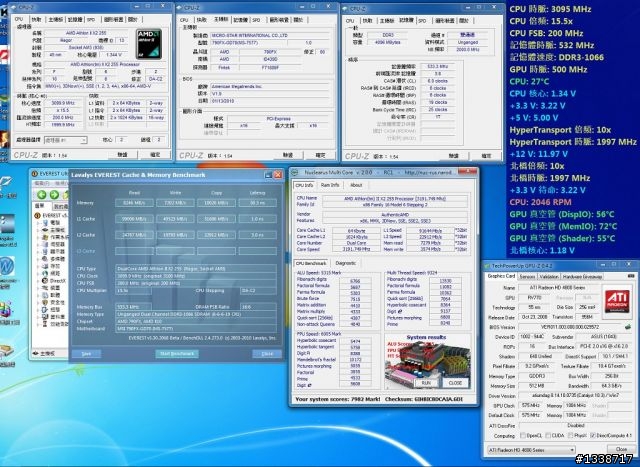Click the DirectX icon in EVEREST tree
Viewport: 640px width, 467px height.
point(45,281)
